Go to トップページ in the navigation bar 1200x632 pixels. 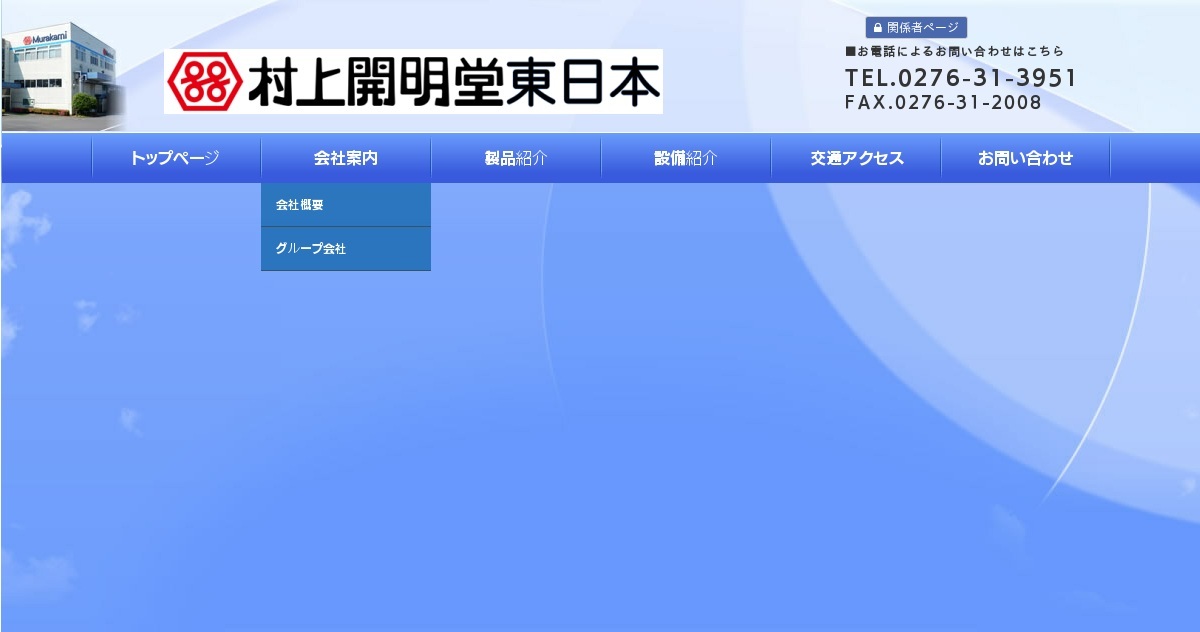(x=176, y=158)
